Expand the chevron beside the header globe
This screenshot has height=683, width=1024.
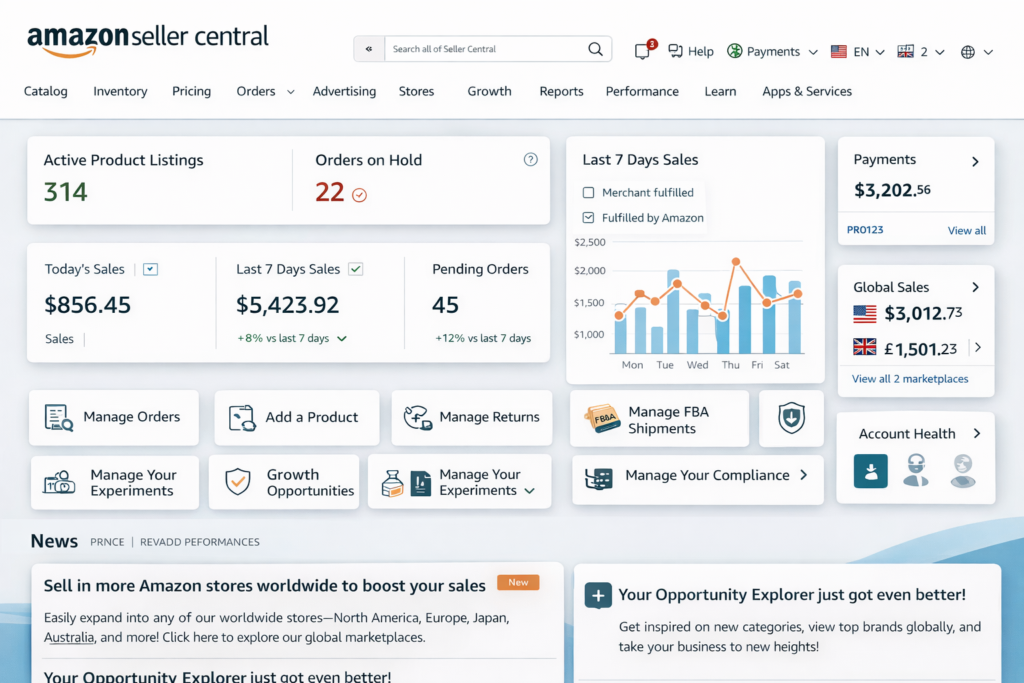989,52
